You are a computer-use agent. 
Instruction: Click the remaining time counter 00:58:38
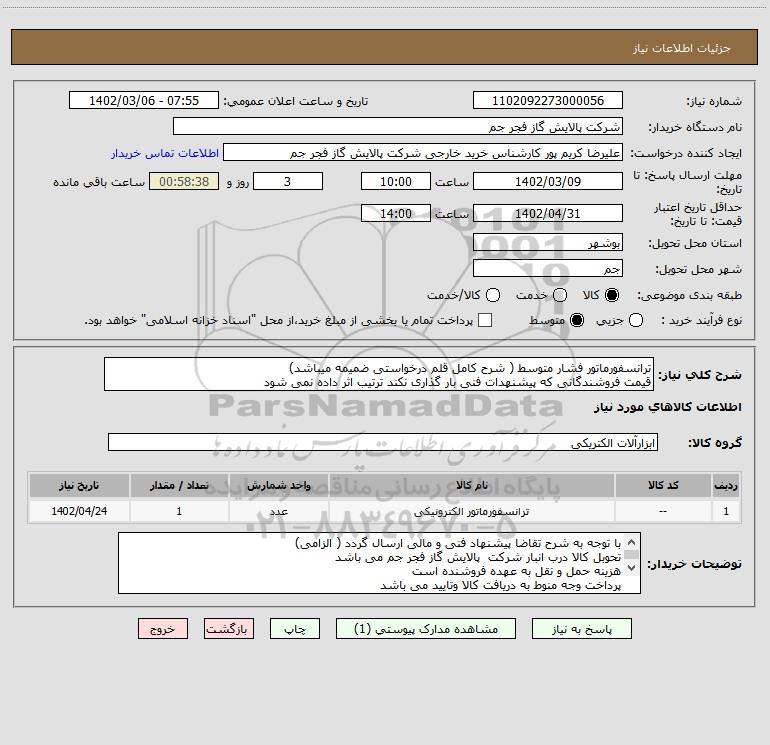tap(184, 181)
